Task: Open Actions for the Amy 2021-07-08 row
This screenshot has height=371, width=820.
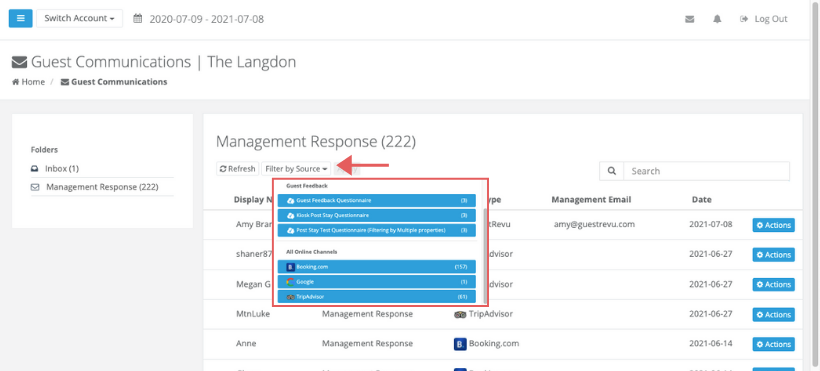Action: [773, 225]
